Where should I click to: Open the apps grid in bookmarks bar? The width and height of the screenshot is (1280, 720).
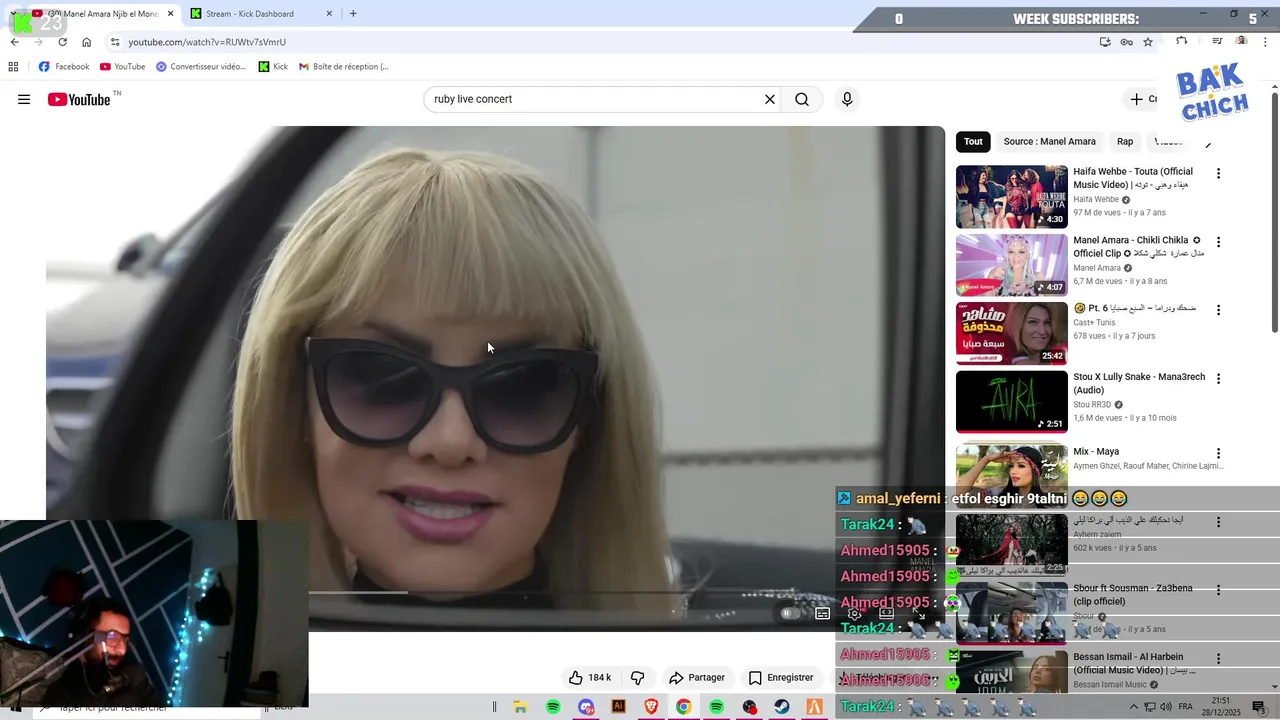(13, 67)
